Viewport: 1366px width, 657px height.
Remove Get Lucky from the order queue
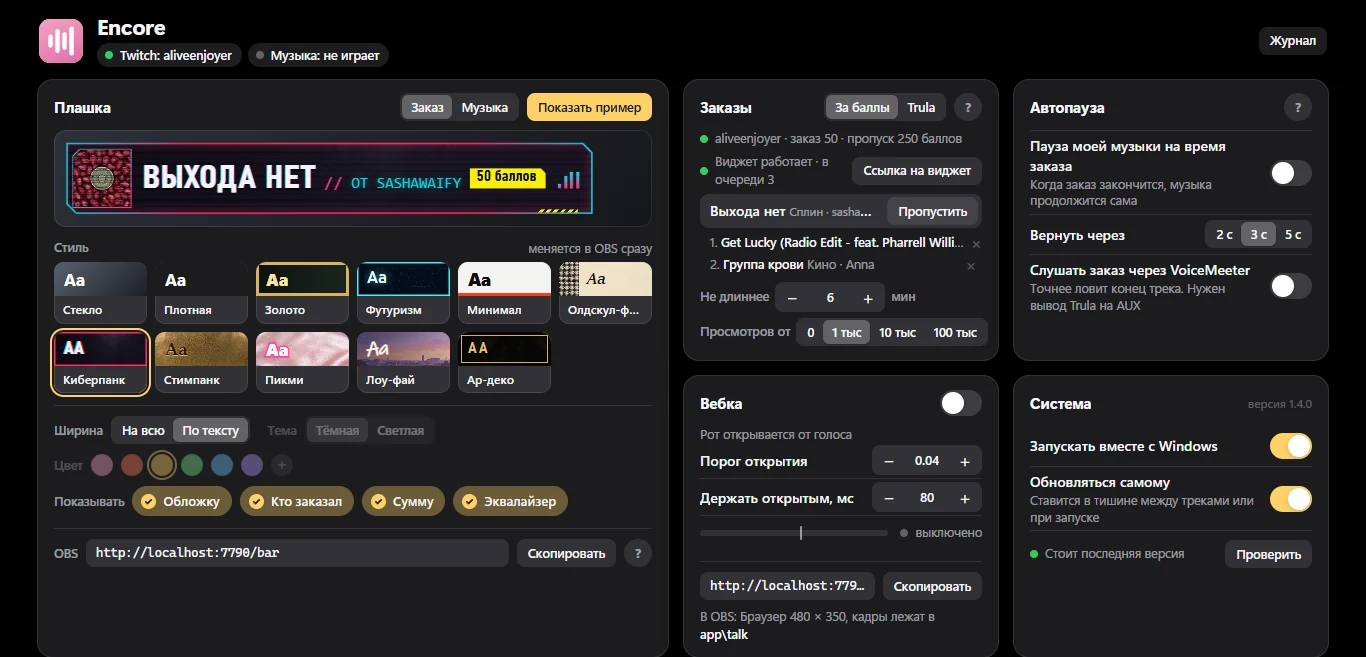(976, 244)
